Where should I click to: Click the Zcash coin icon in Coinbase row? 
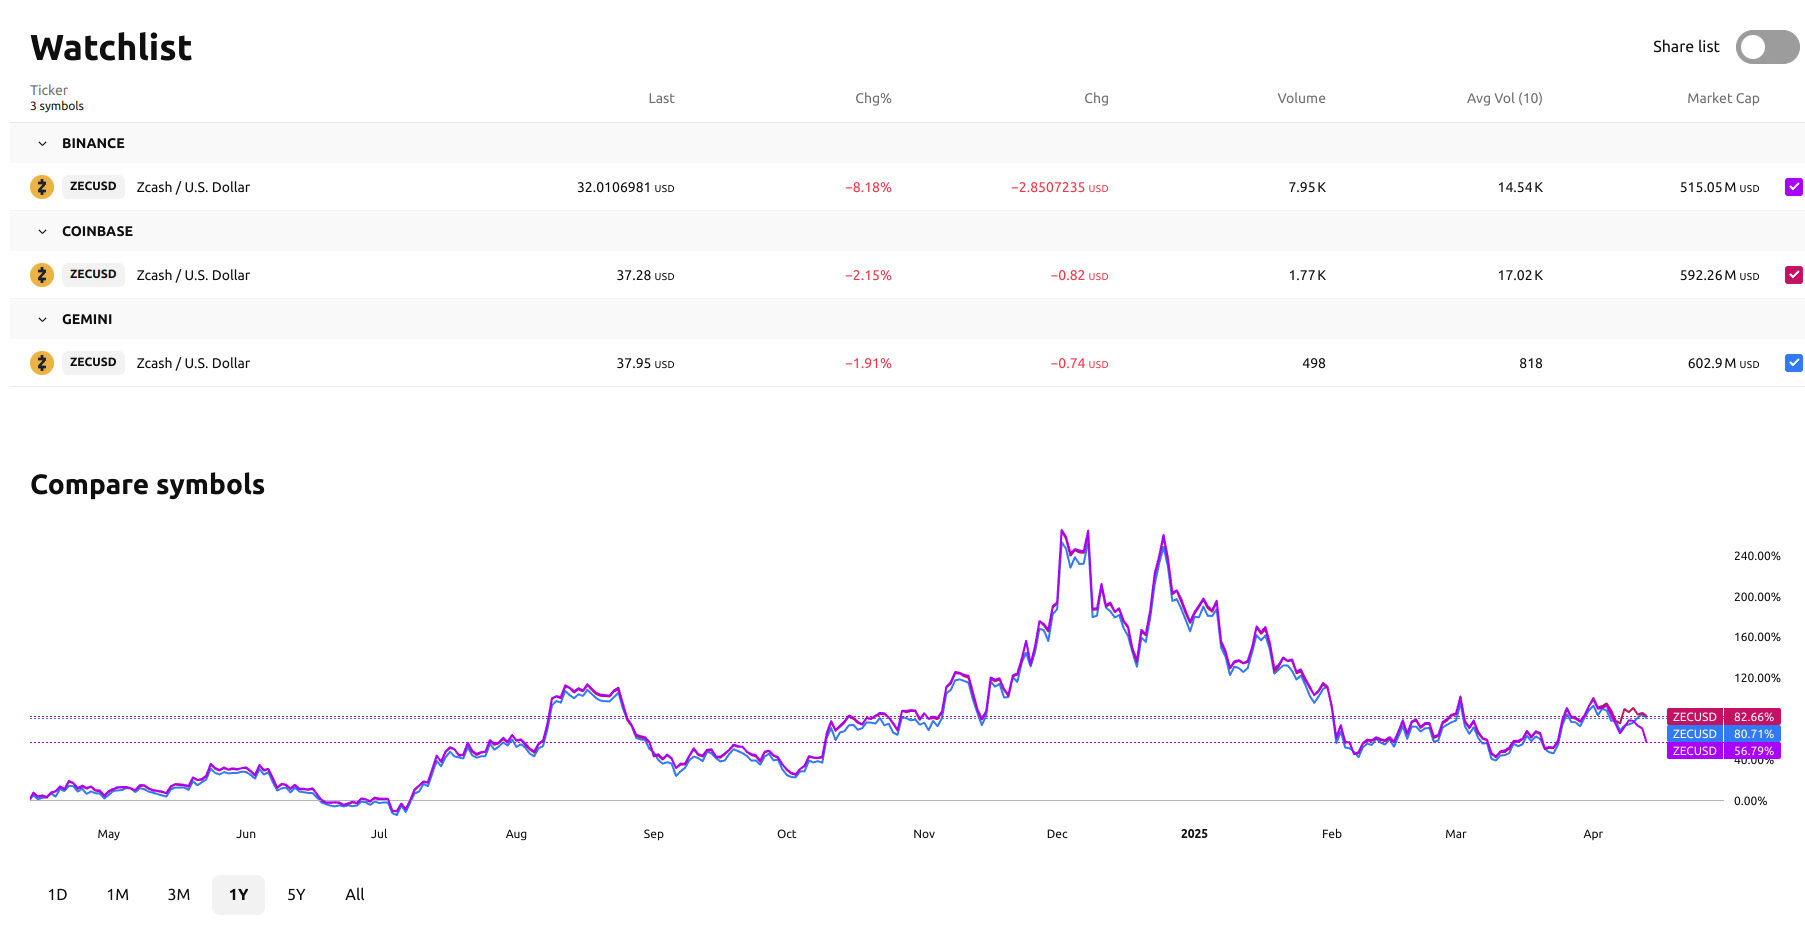(x=42, y=275)
